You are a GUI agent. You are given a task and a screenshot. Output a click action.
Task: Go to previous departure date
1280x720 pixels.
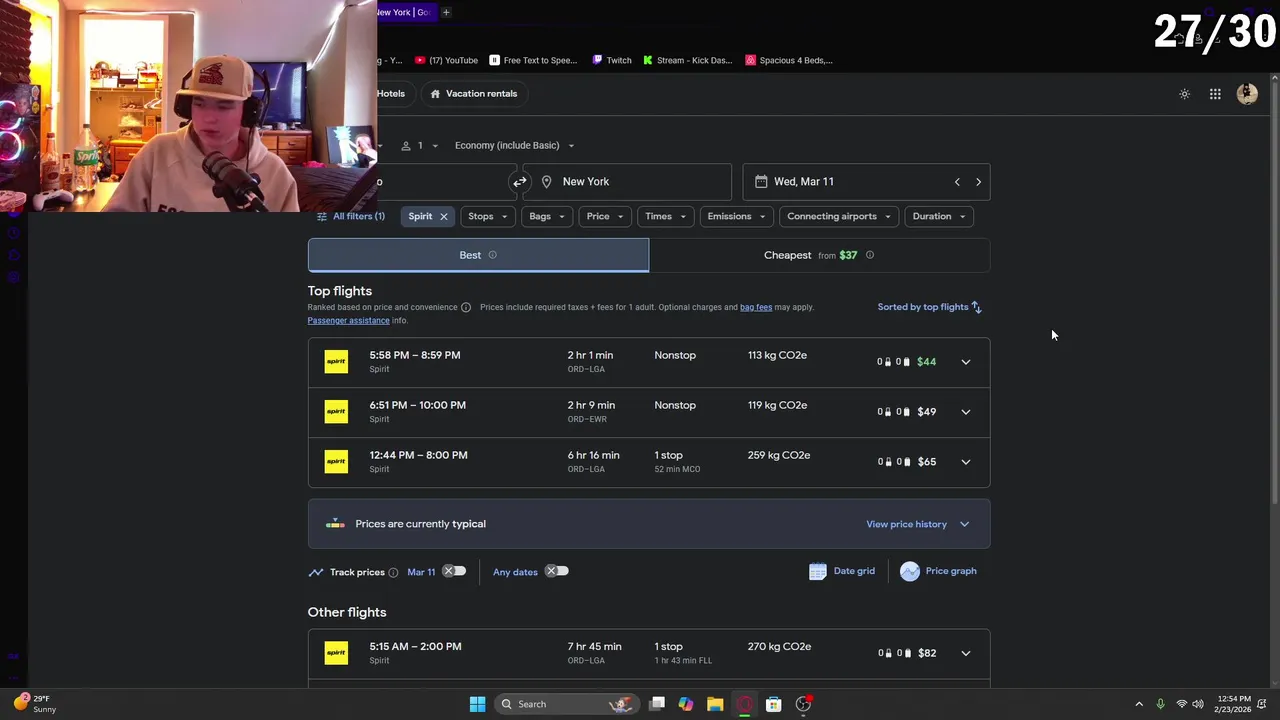[x=957, y=182]
